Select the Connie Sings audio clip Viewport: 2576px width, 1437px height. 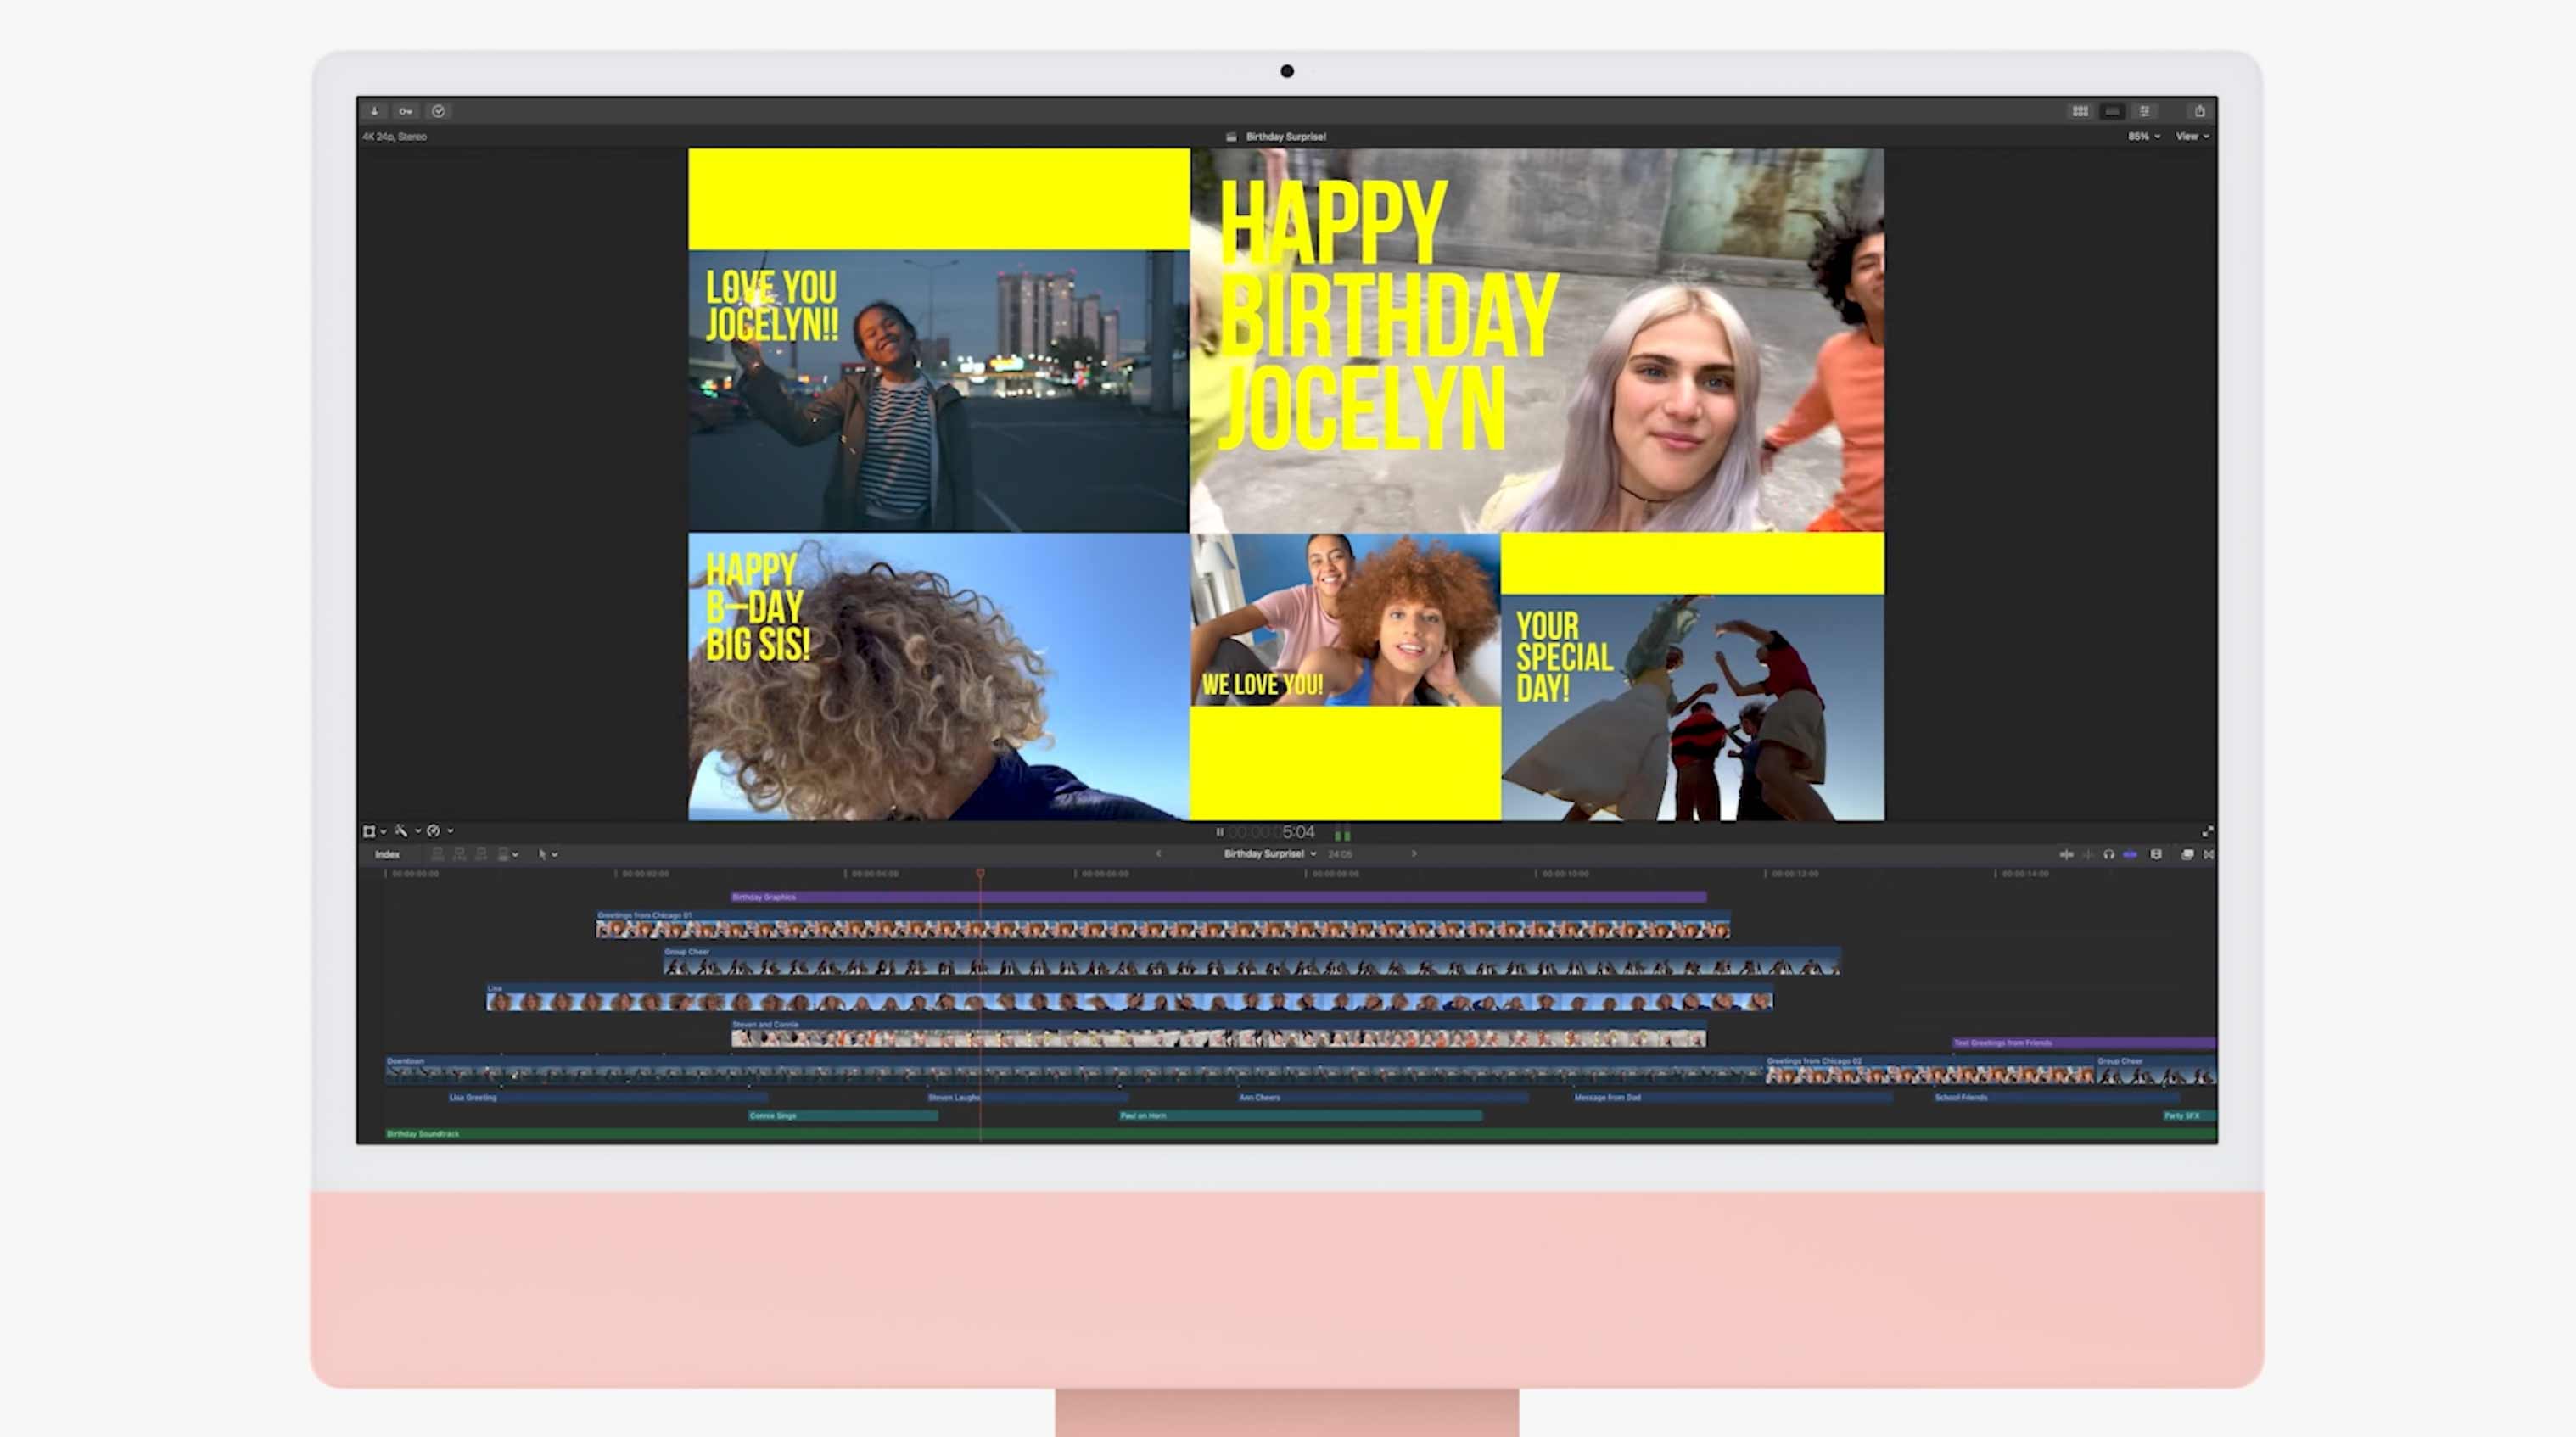pos(843,1116)
